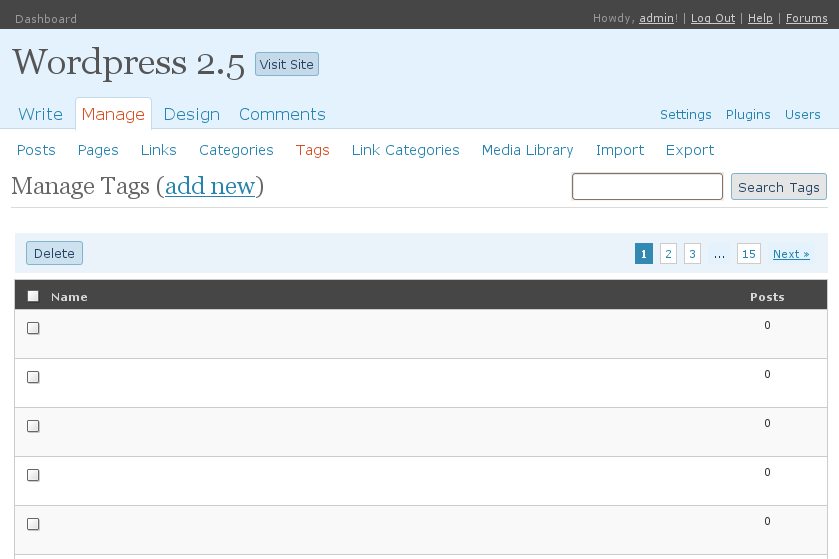This screenshot has width=839, height=559.
Task: Click the Next » pagination link
Action: pos(791,254)
